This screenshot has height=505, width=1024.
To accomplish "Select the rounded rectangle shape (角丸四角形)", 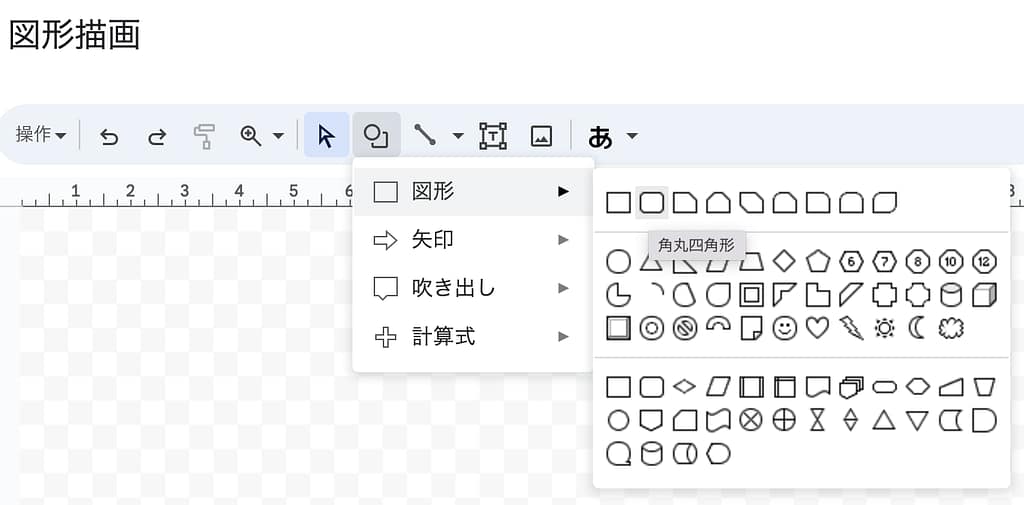I will pyautogui.click(x=652, y=203).
